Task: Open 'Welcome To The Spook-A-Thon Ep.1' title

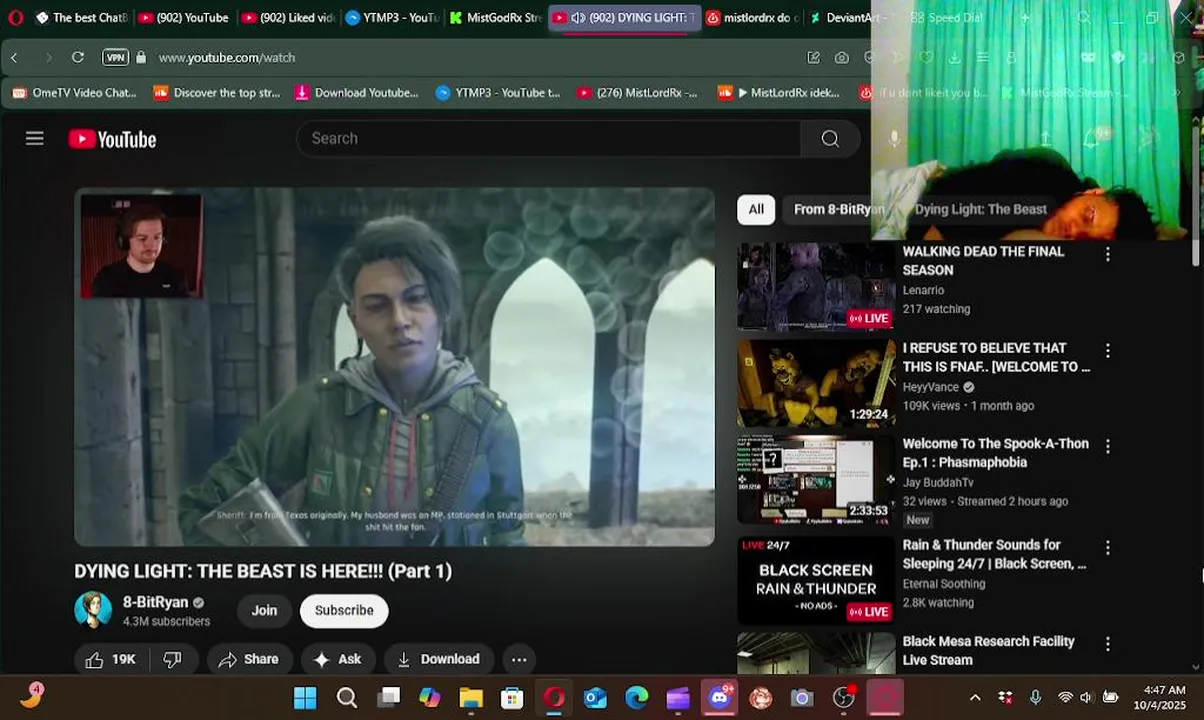Action: coord(995,453)
